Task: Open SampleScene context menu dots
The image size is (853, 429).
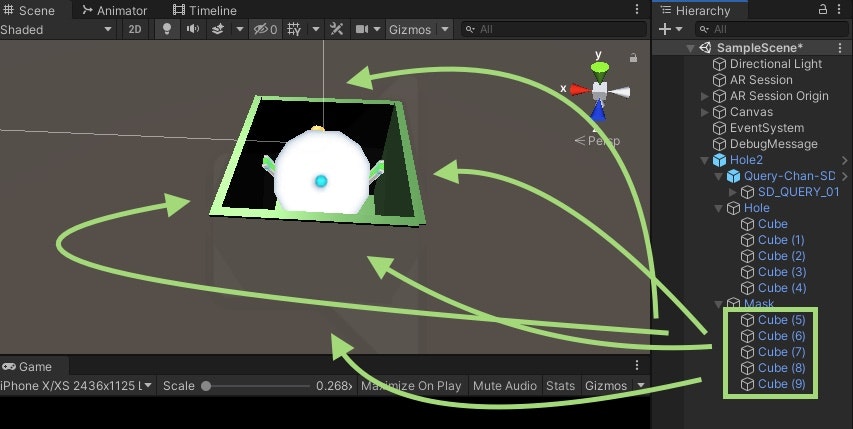Action: pos(840,48)
